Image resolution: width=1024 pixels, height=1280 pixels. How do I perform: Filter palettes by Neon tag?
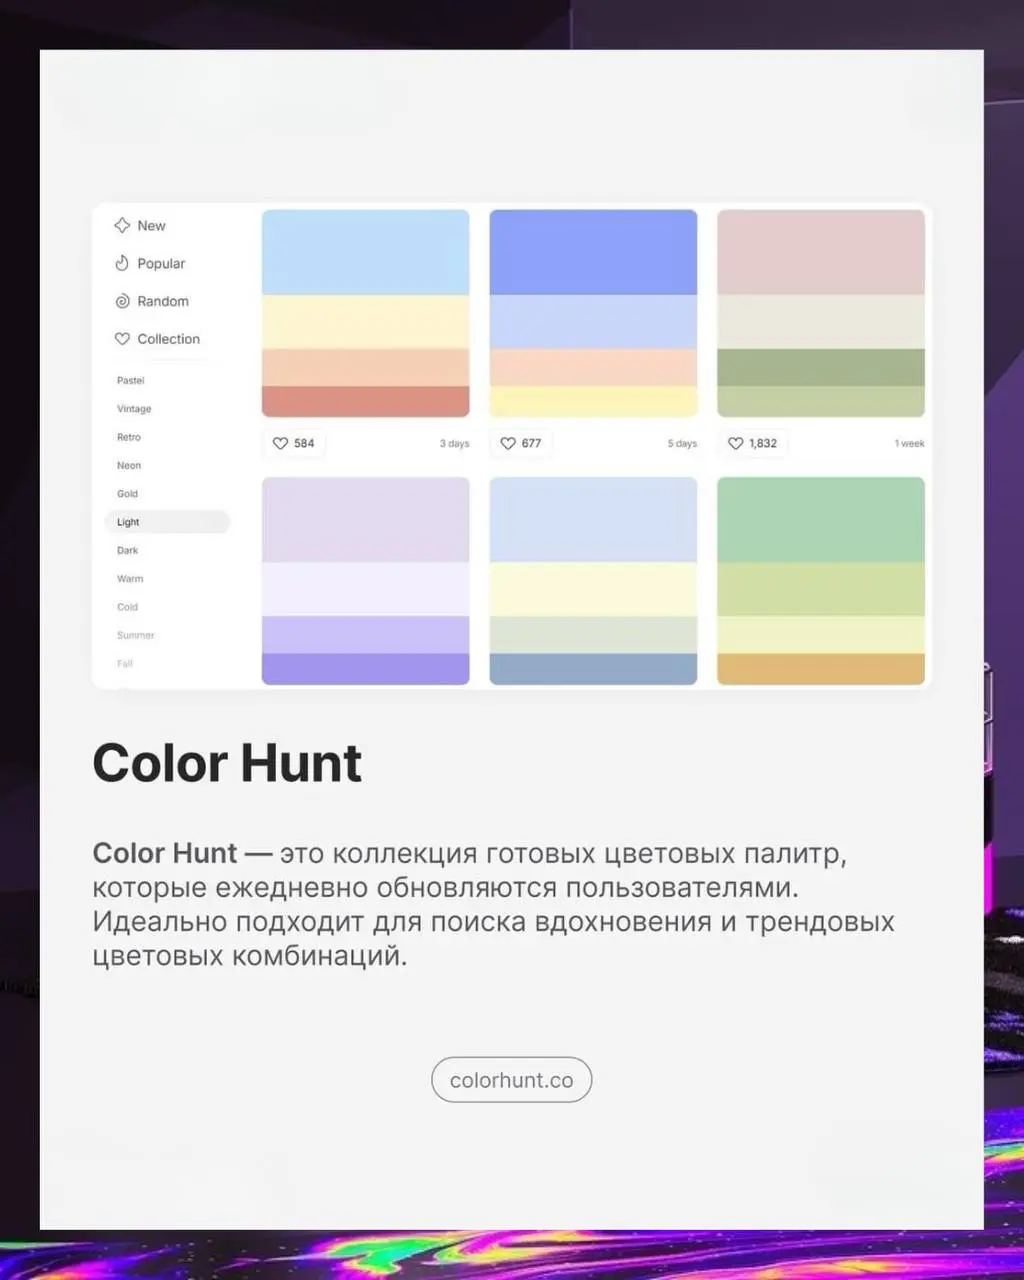point(129,465)
